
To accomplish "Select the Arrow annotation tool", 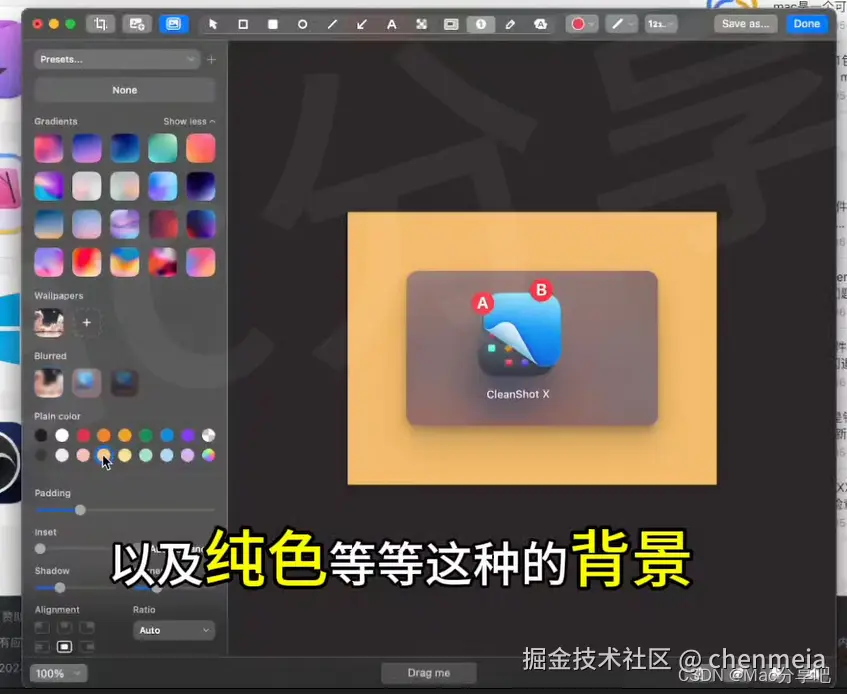I will pos(362,23).
